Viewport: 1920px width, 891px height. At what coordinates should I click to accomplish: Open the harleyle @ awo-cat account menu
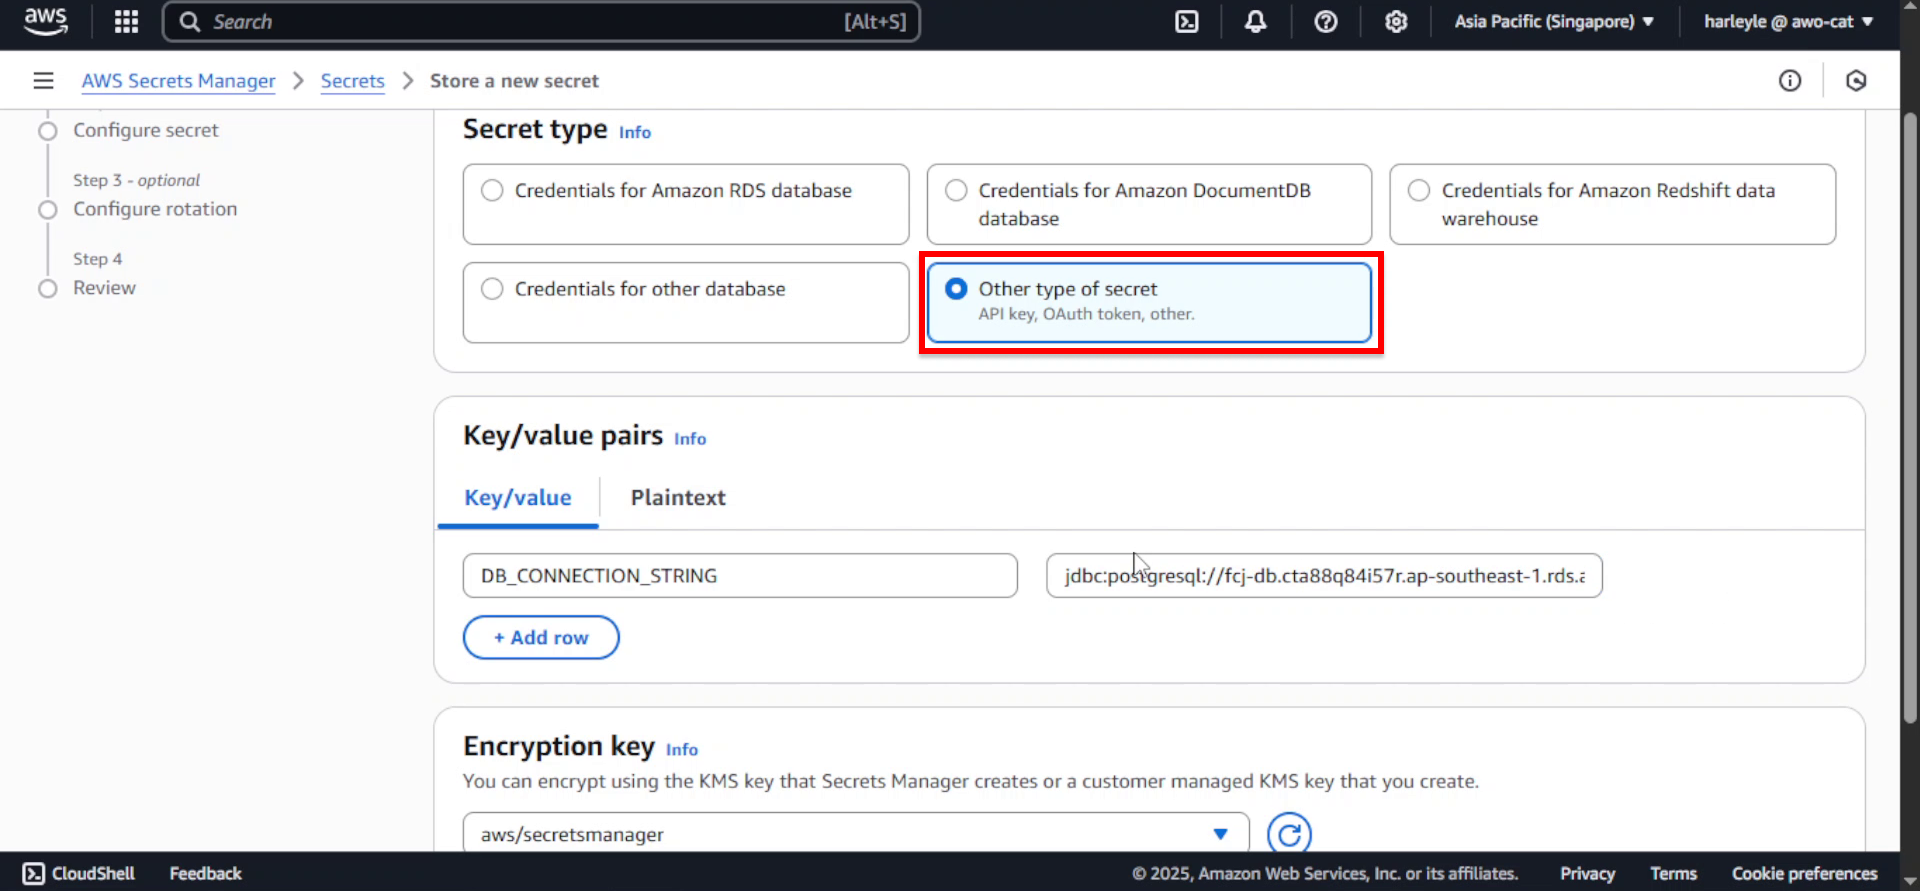point(1788,21)
